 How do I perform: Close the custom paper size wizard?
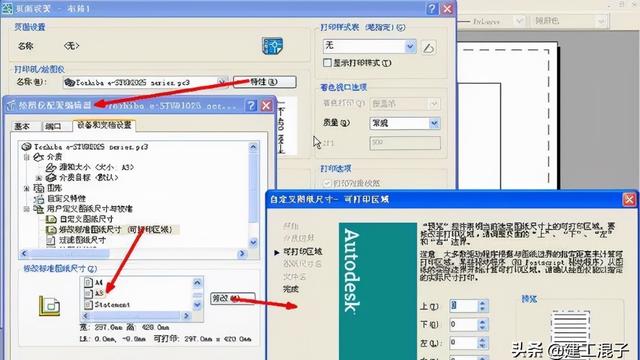click(629, 199)
